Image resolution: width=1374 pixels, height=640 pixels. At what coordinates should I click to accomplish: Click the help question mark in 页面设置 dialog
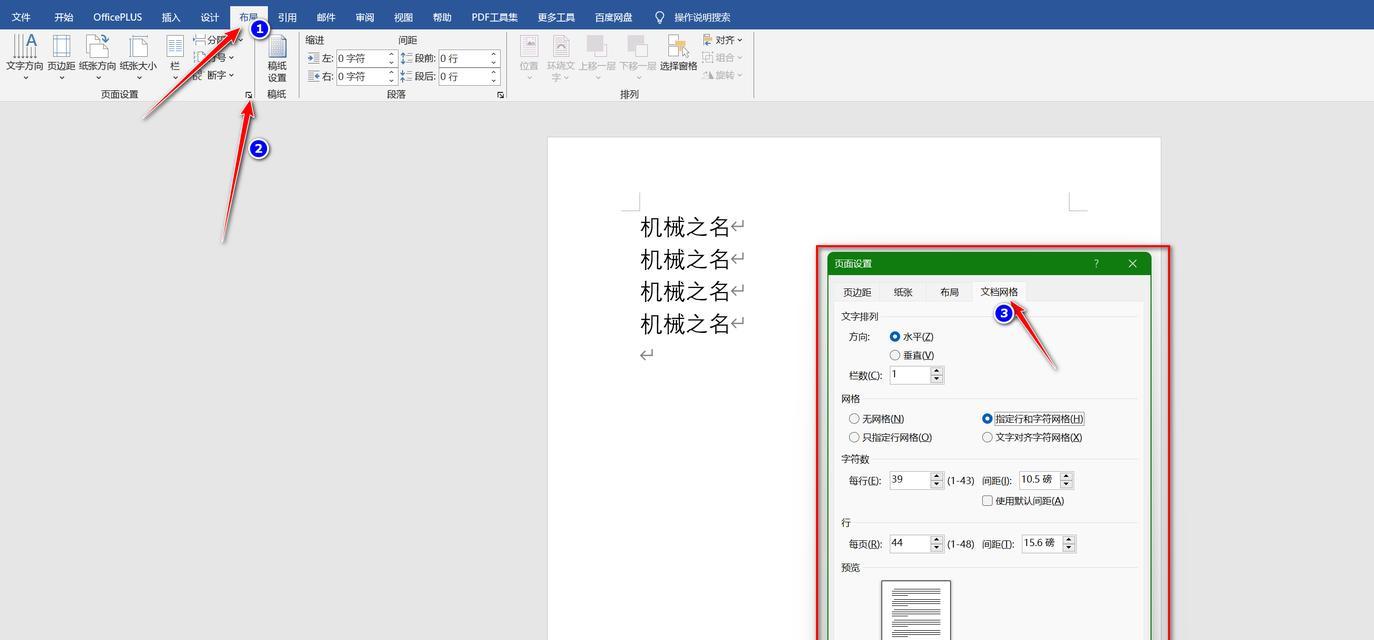pyautogui.click(x=1096, y=264)
